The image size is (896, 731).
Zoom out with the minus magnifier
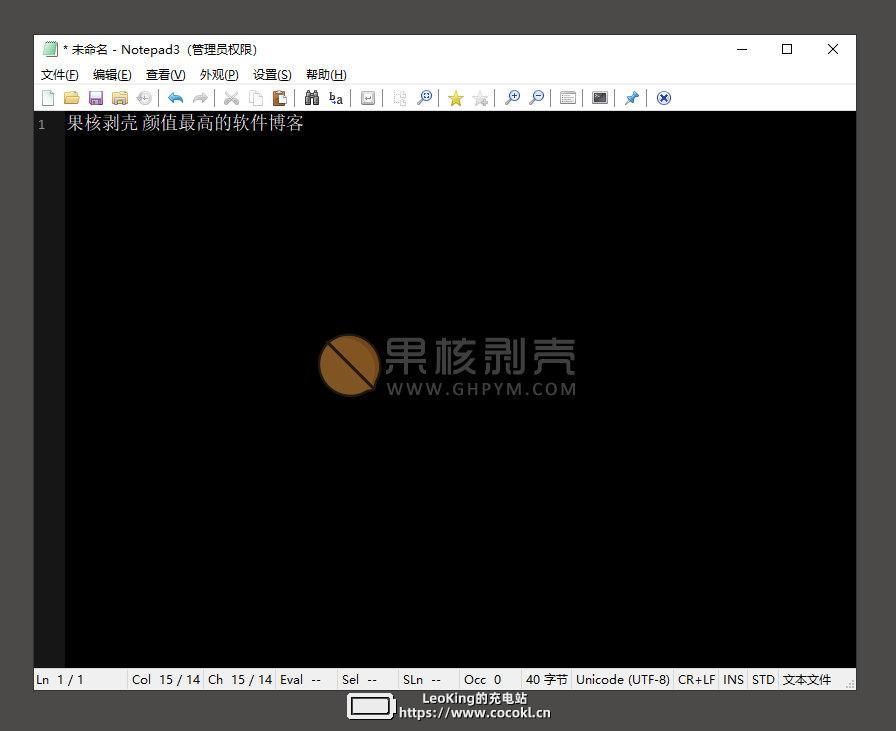536,98
